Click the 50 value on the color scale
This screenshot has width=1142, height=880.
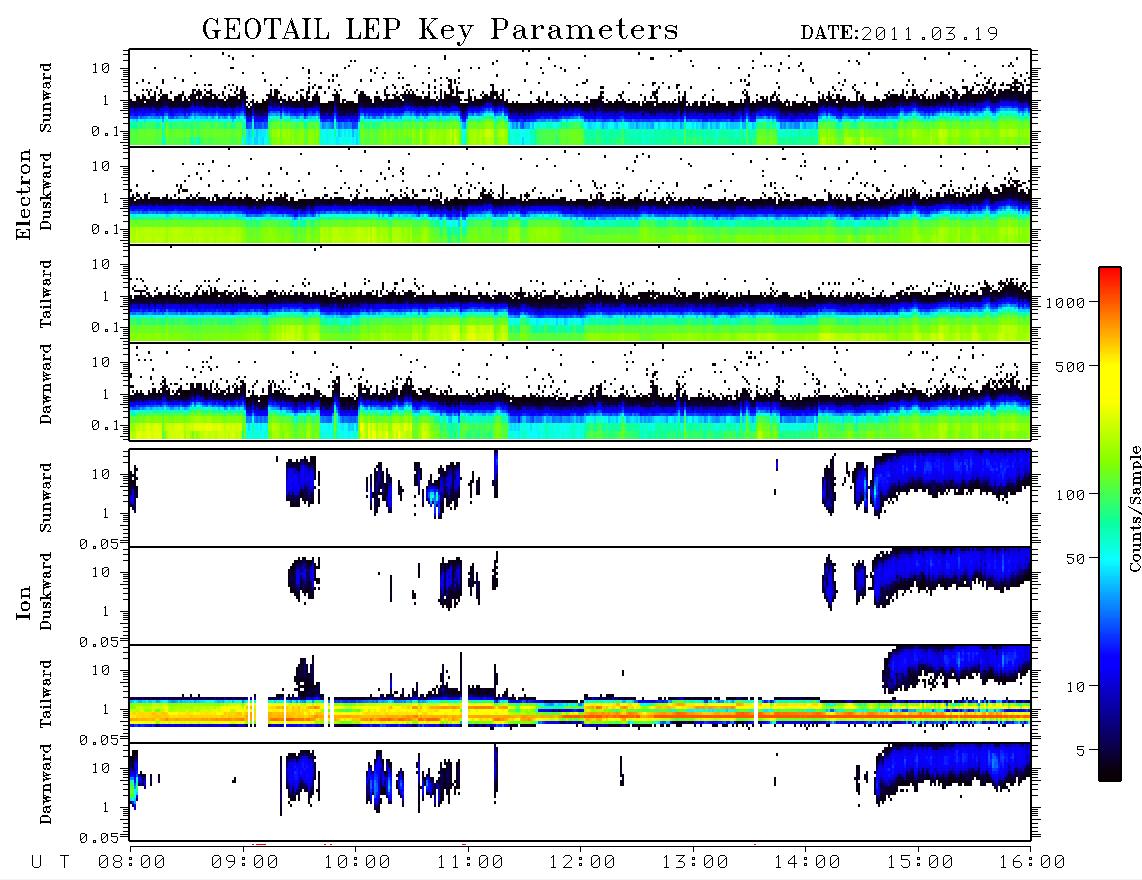click(1075, 559)
